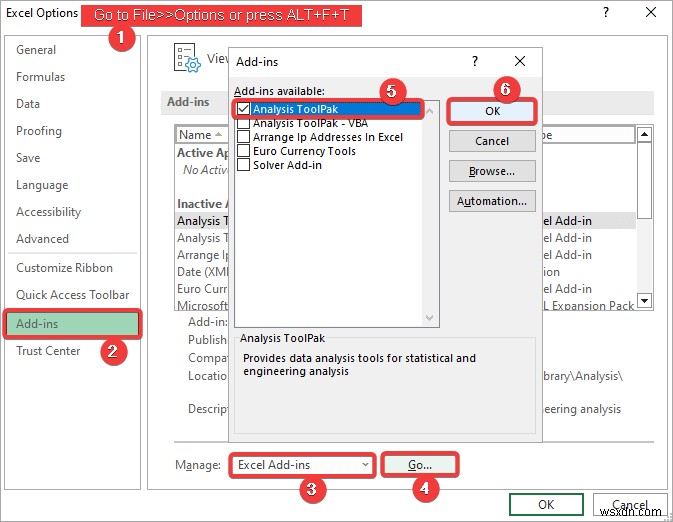Uncheck the Analysis ToolPak checkbox

tap(243, 109)
